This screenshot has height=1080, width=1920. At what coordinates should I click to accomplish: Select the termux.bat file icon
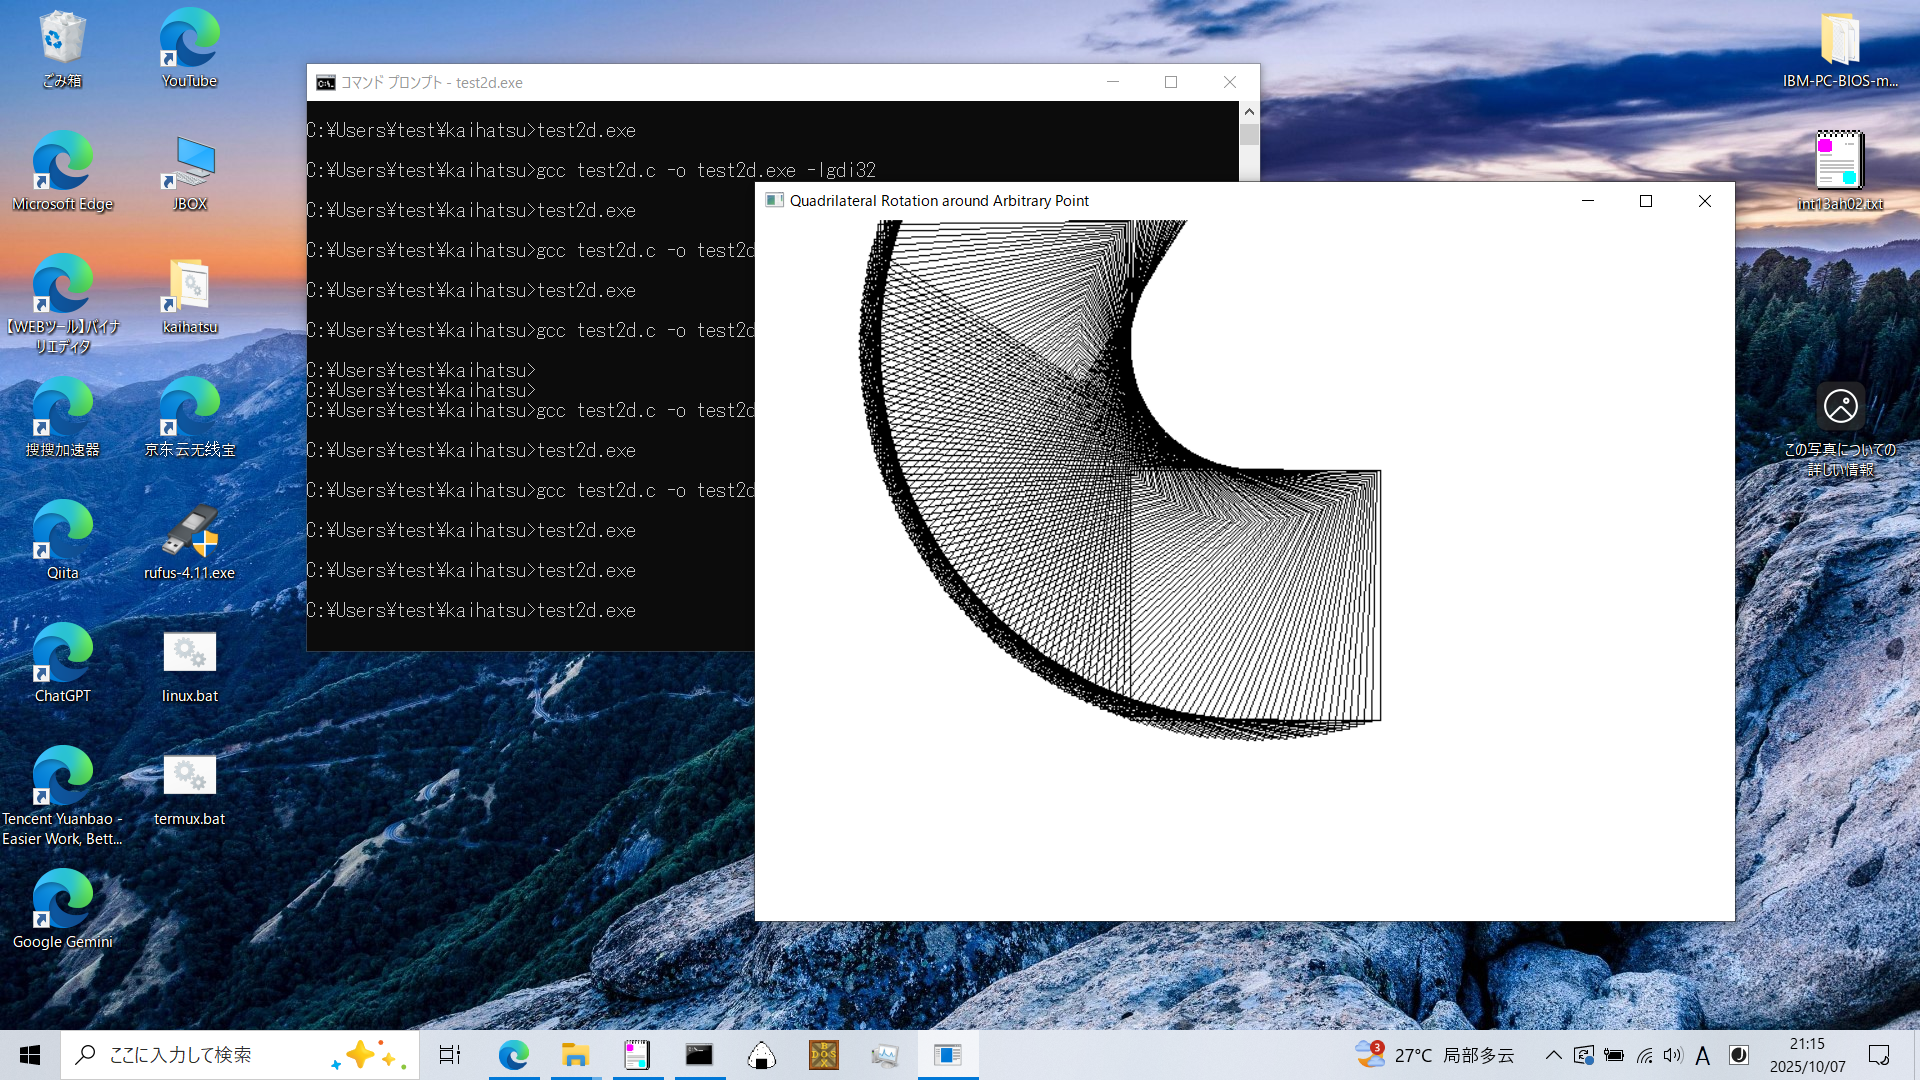(189, 786)
